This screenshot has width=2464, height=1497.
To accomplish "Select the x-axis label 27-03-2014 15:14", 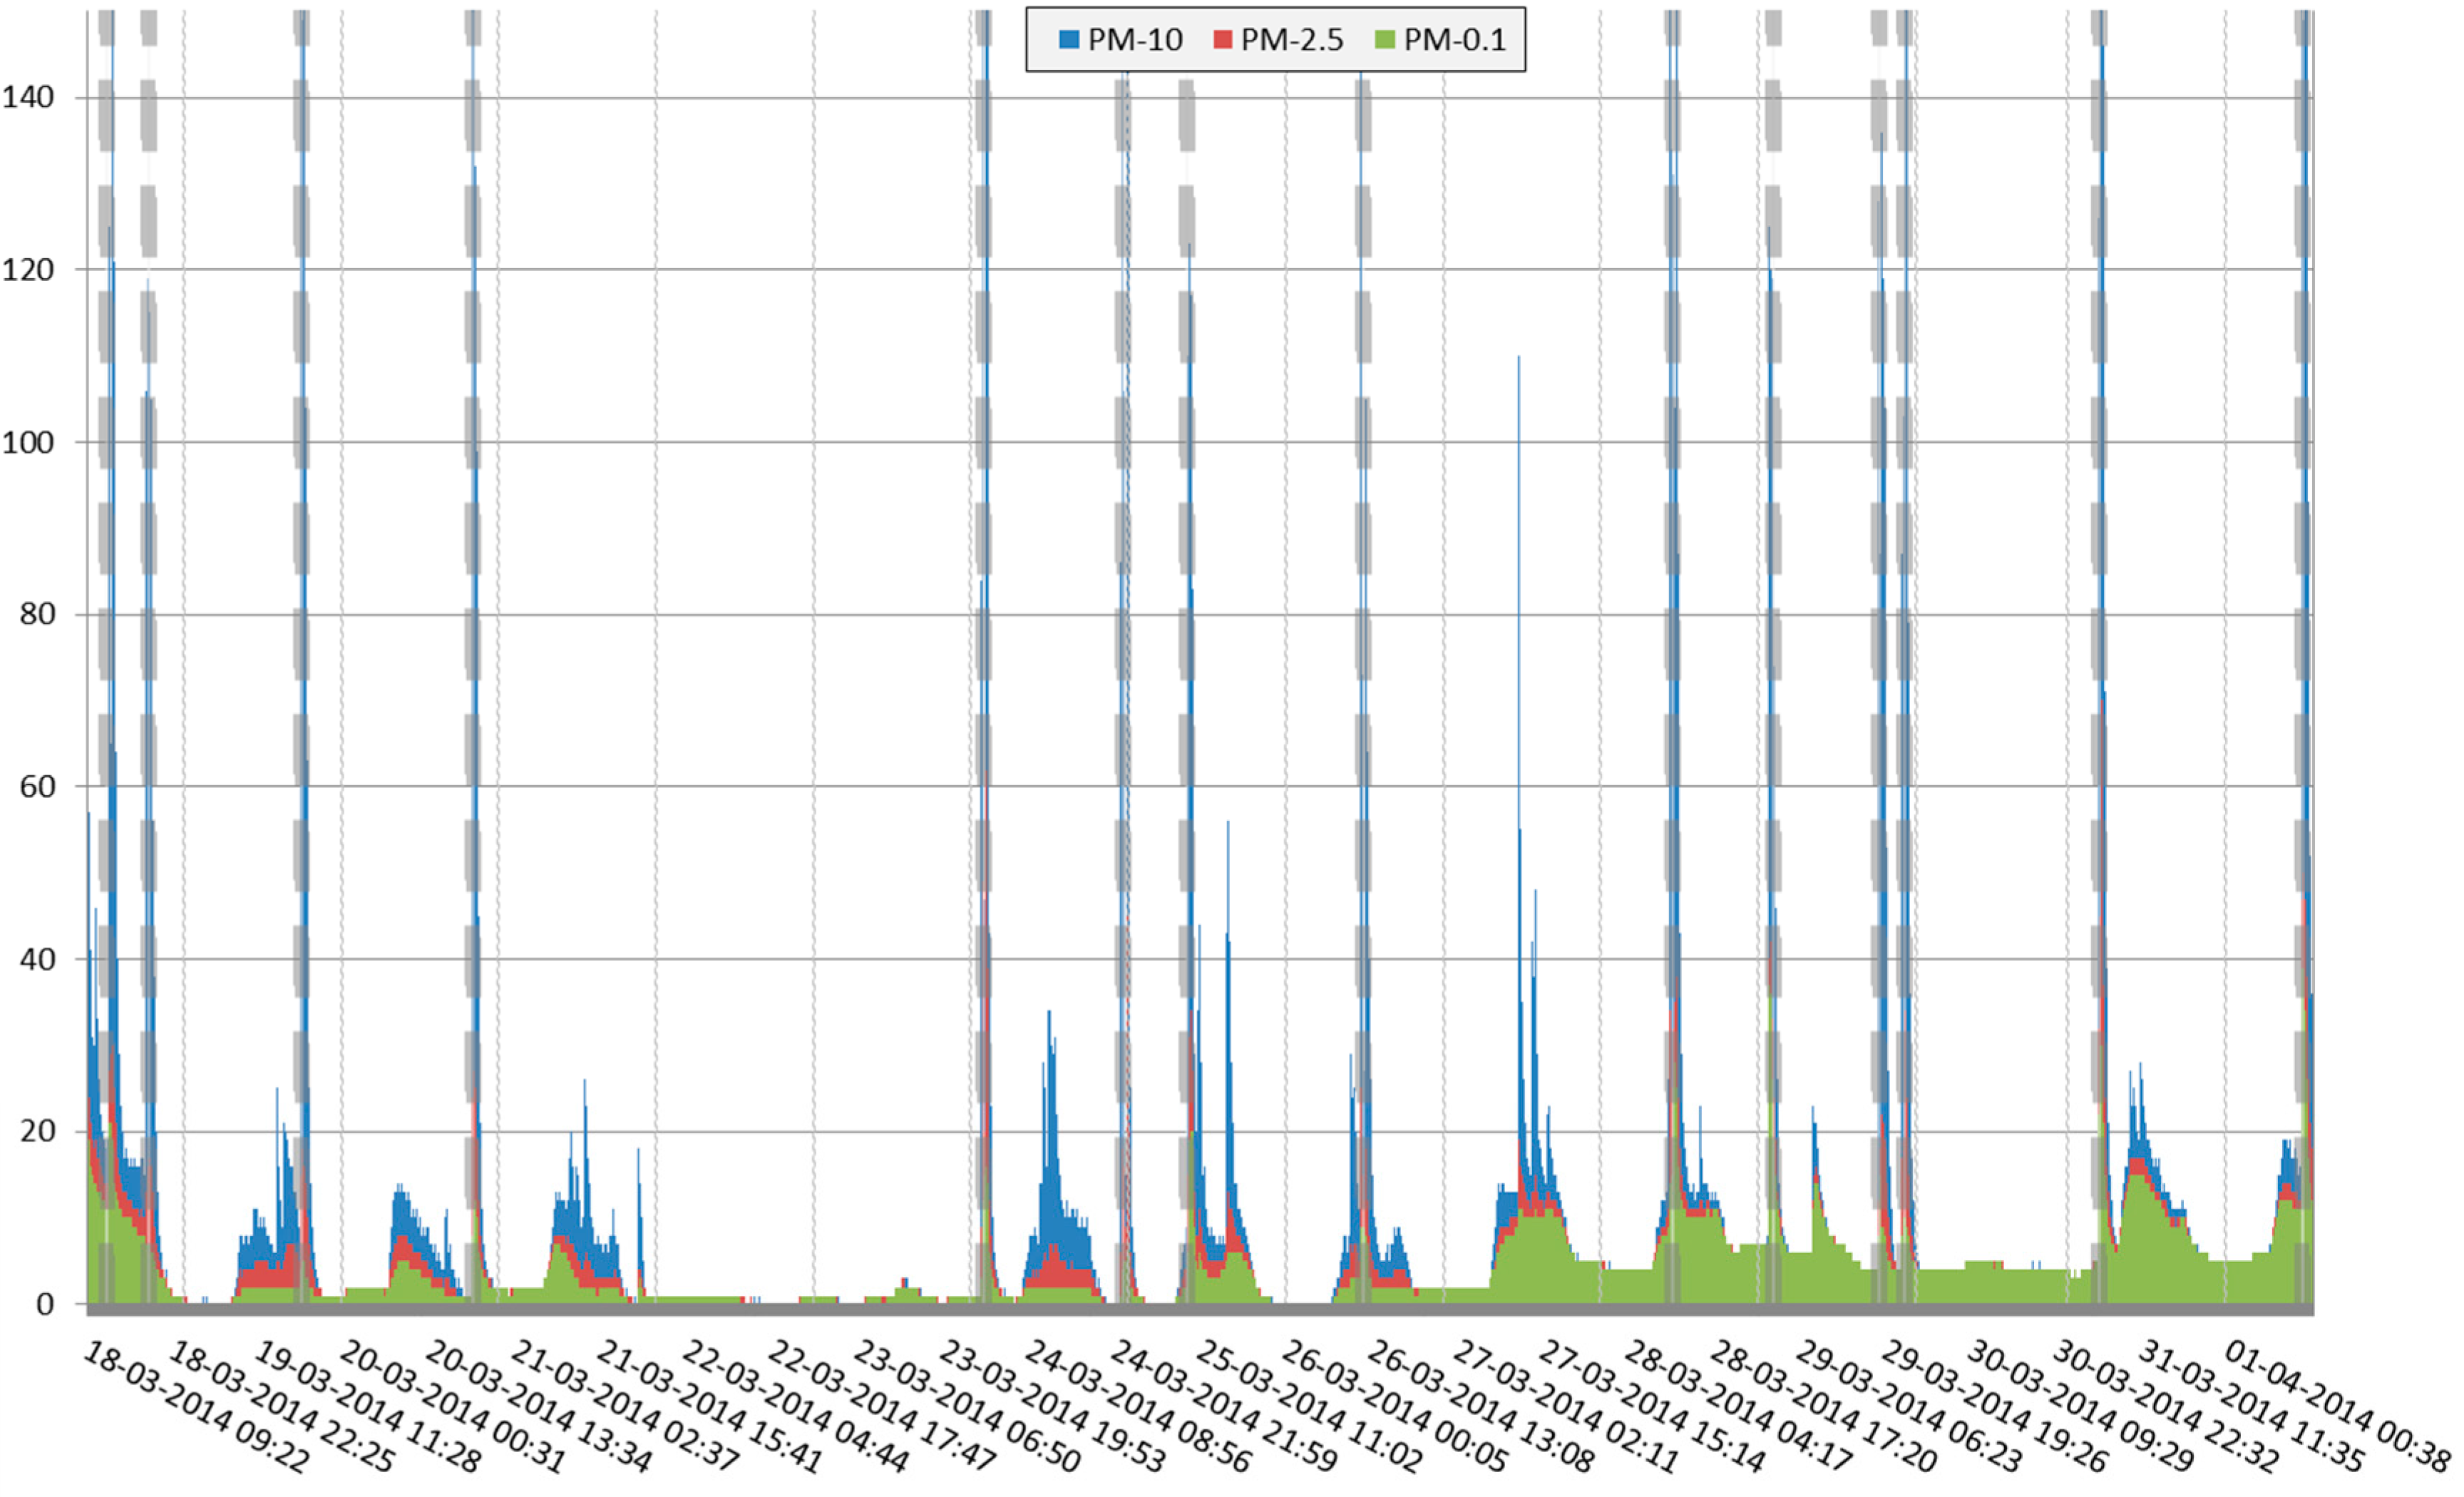I will coord(1651,1407).
